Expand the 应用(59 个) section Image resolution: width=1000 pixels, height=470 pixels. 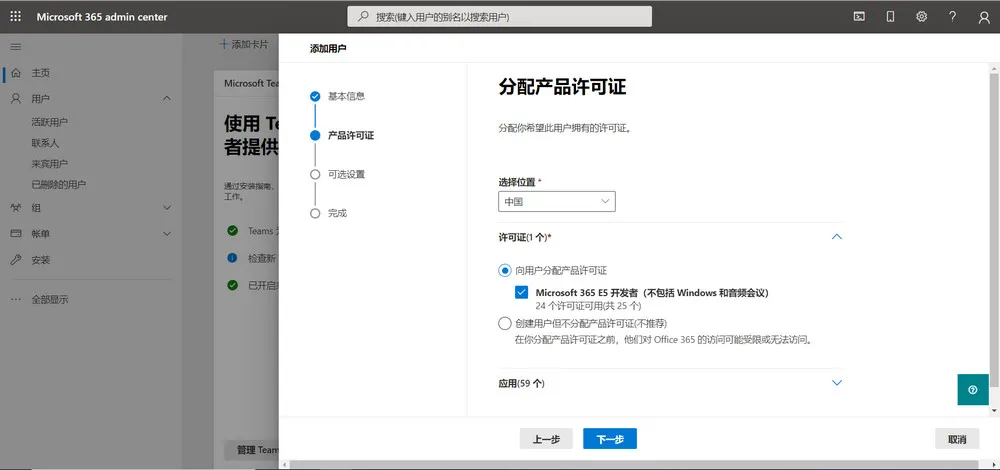[x=837, y=383]
